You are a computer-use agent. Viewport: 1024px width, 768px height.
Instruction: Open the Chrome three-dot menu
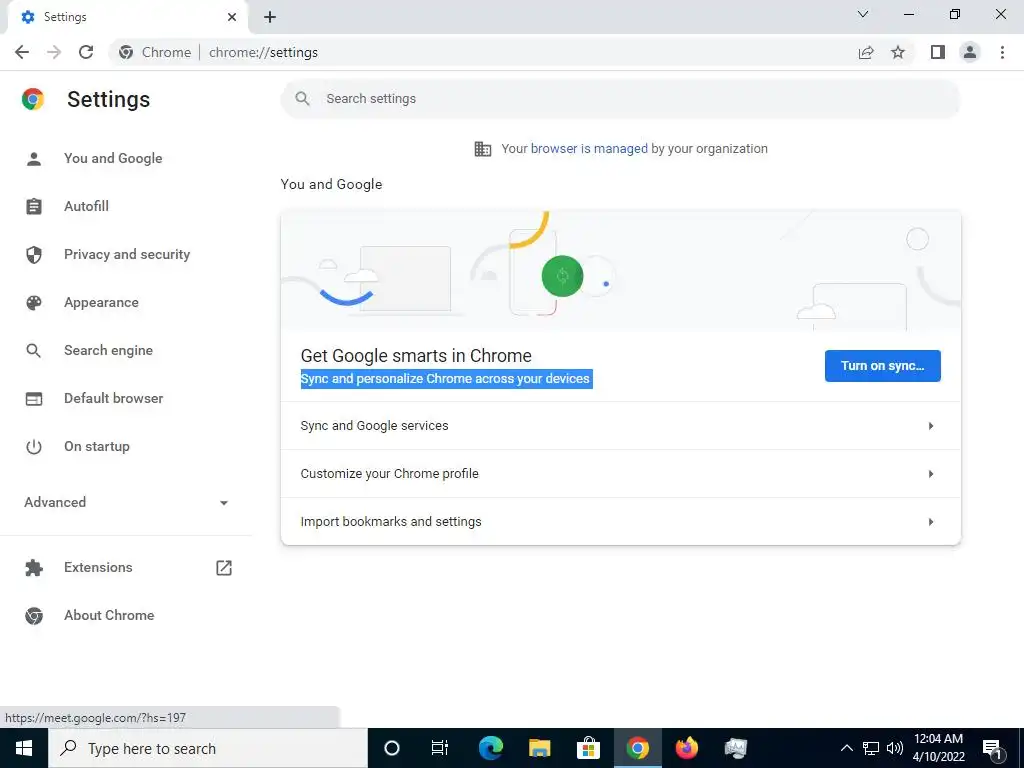1002,52
